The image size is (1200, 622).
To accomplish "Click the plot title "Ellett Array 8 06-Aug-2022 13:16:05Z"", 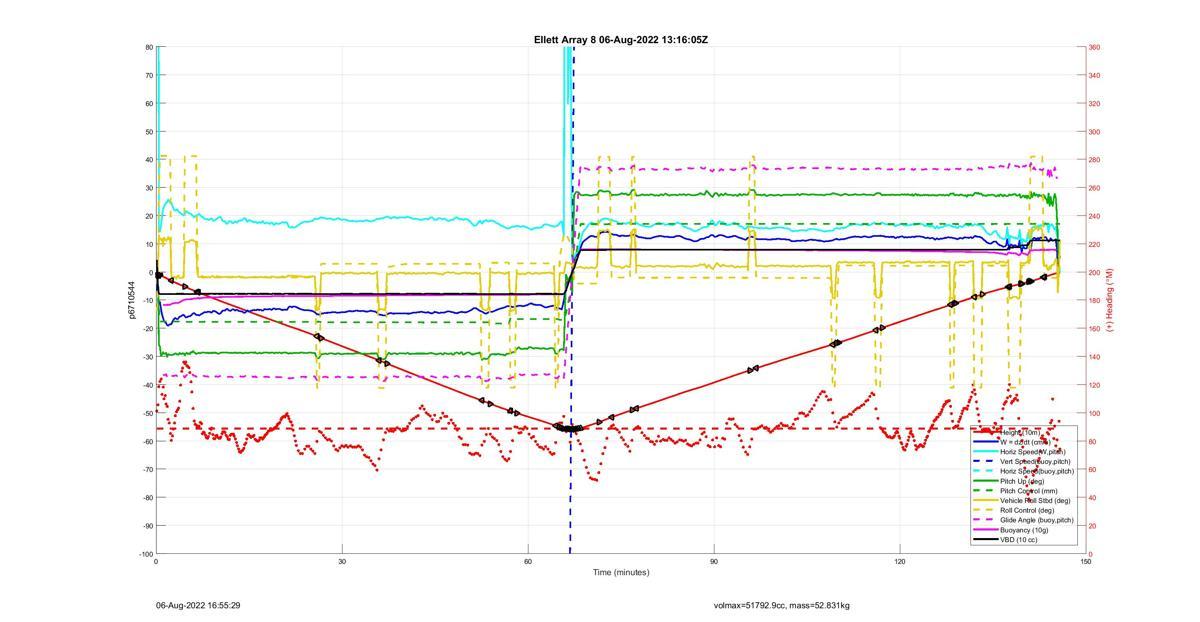I will [621, 40].
